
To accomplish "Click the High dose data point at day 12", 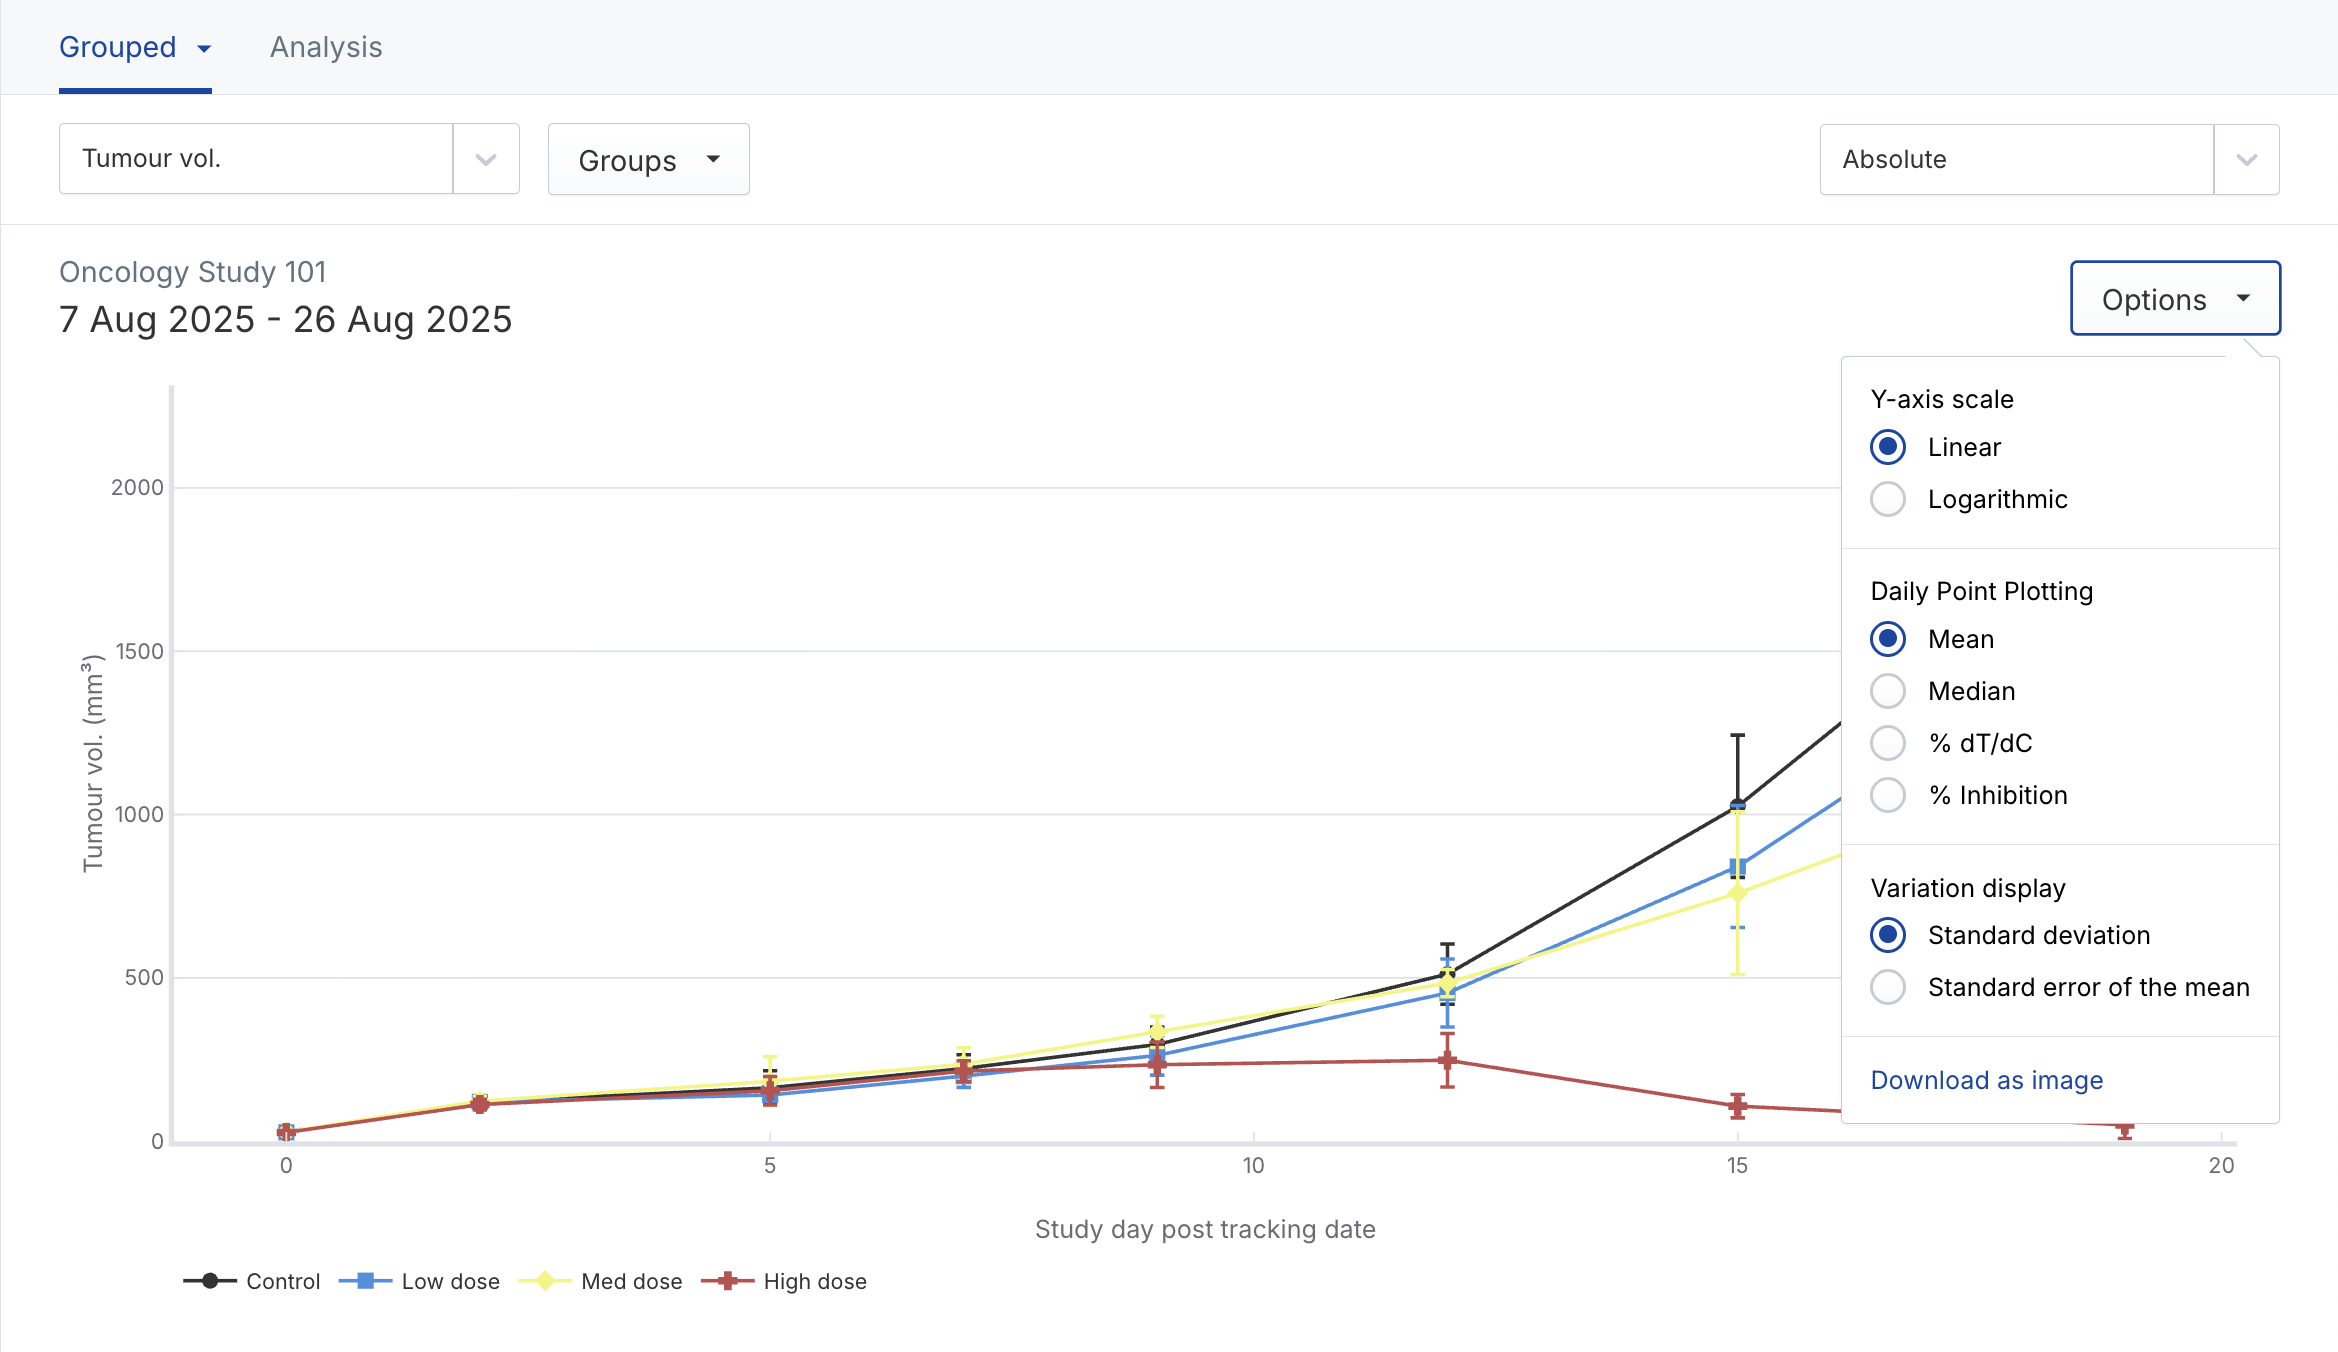I will 1447,1060.
